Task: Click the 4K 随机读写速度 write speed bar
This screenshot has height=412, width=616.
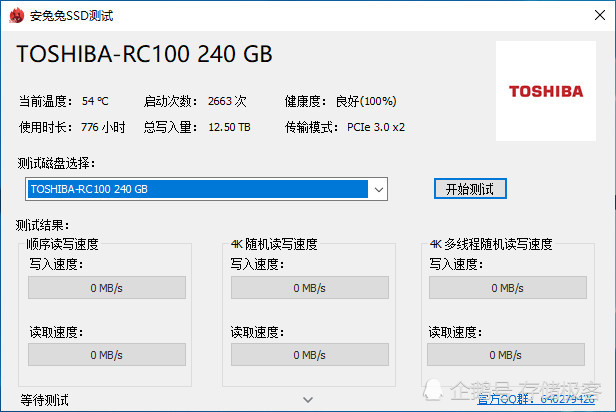Action: click(x=310, y=287)
